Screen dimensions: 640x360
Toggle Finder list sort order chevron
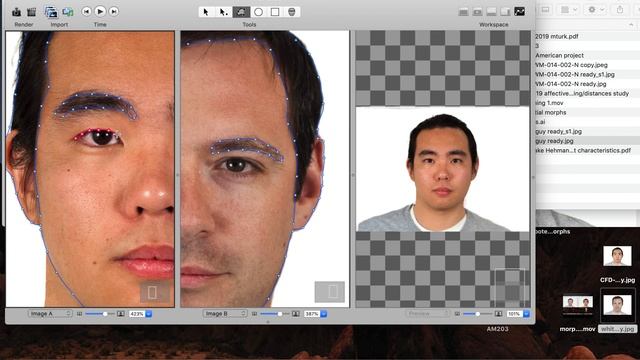(631, 25)
